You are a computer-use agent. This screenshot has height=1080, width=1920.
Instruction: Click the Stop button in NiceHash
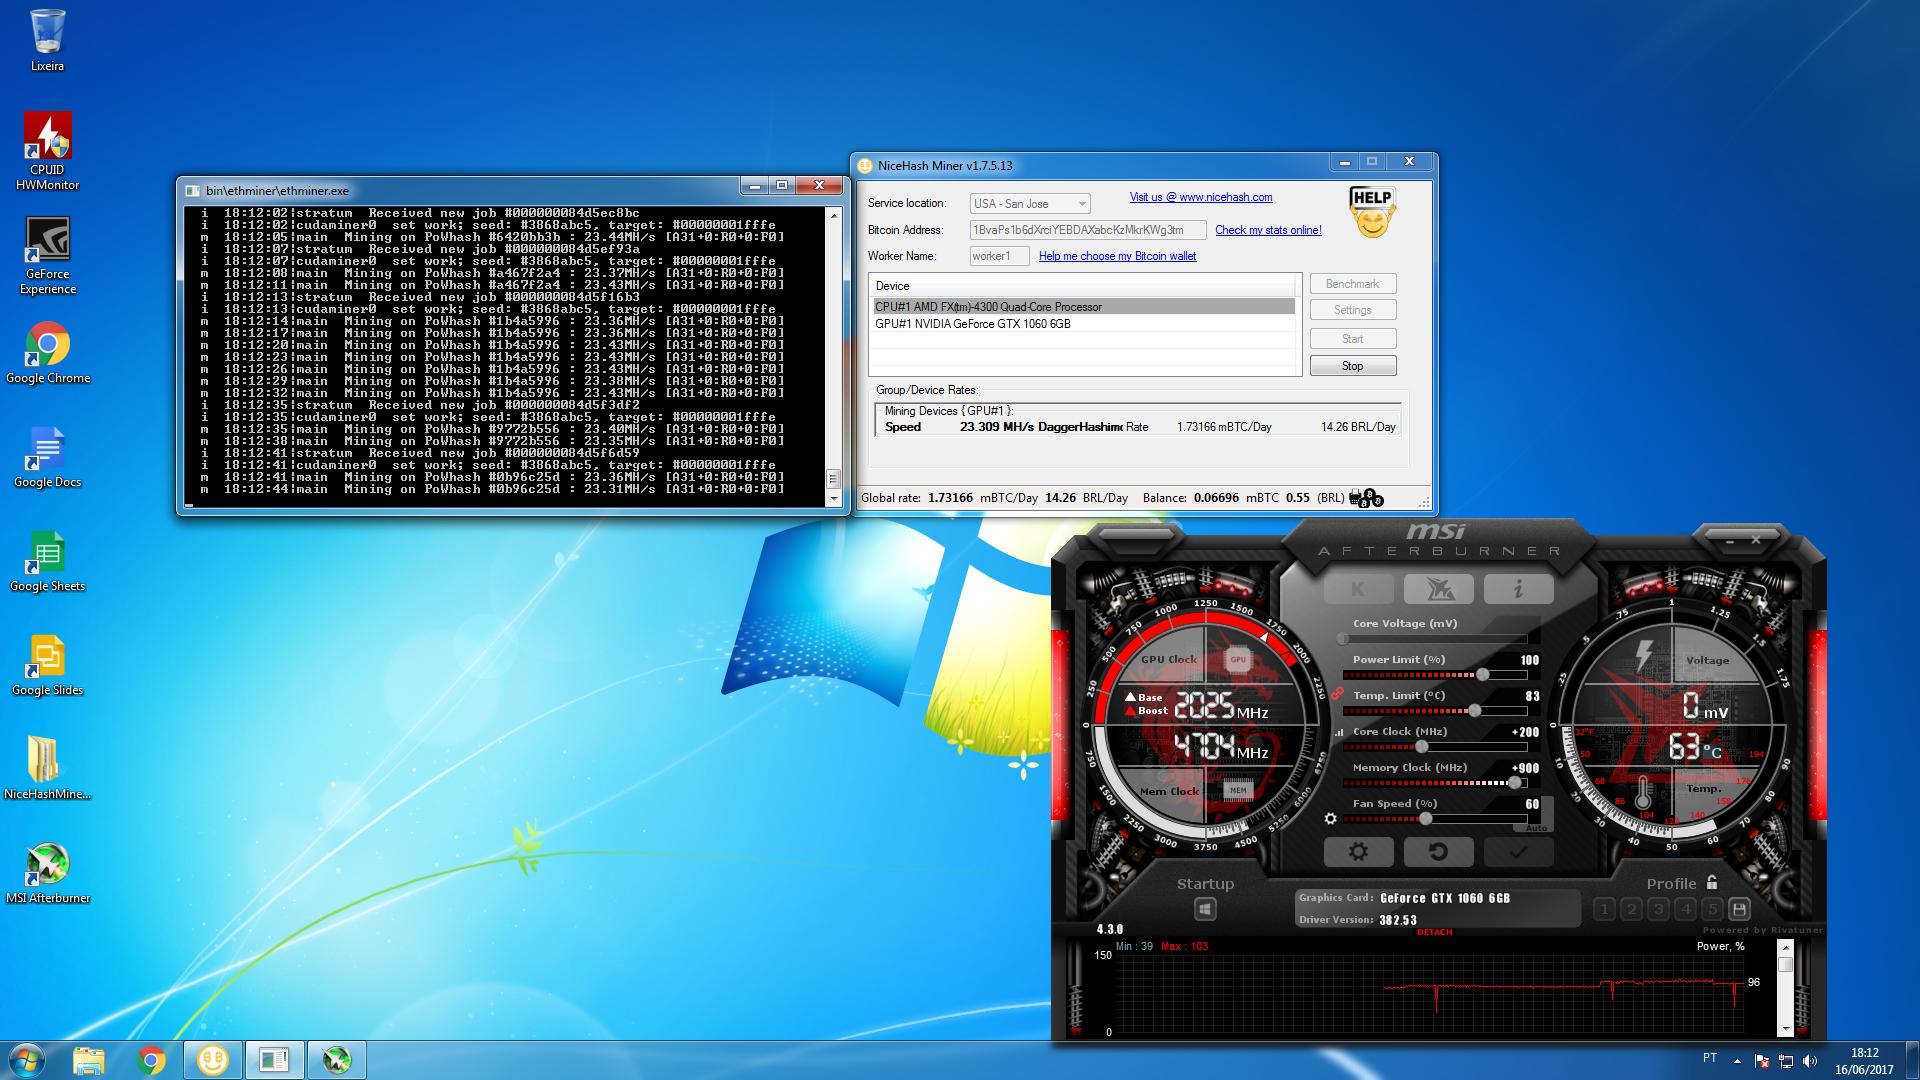coord(1353,366)
